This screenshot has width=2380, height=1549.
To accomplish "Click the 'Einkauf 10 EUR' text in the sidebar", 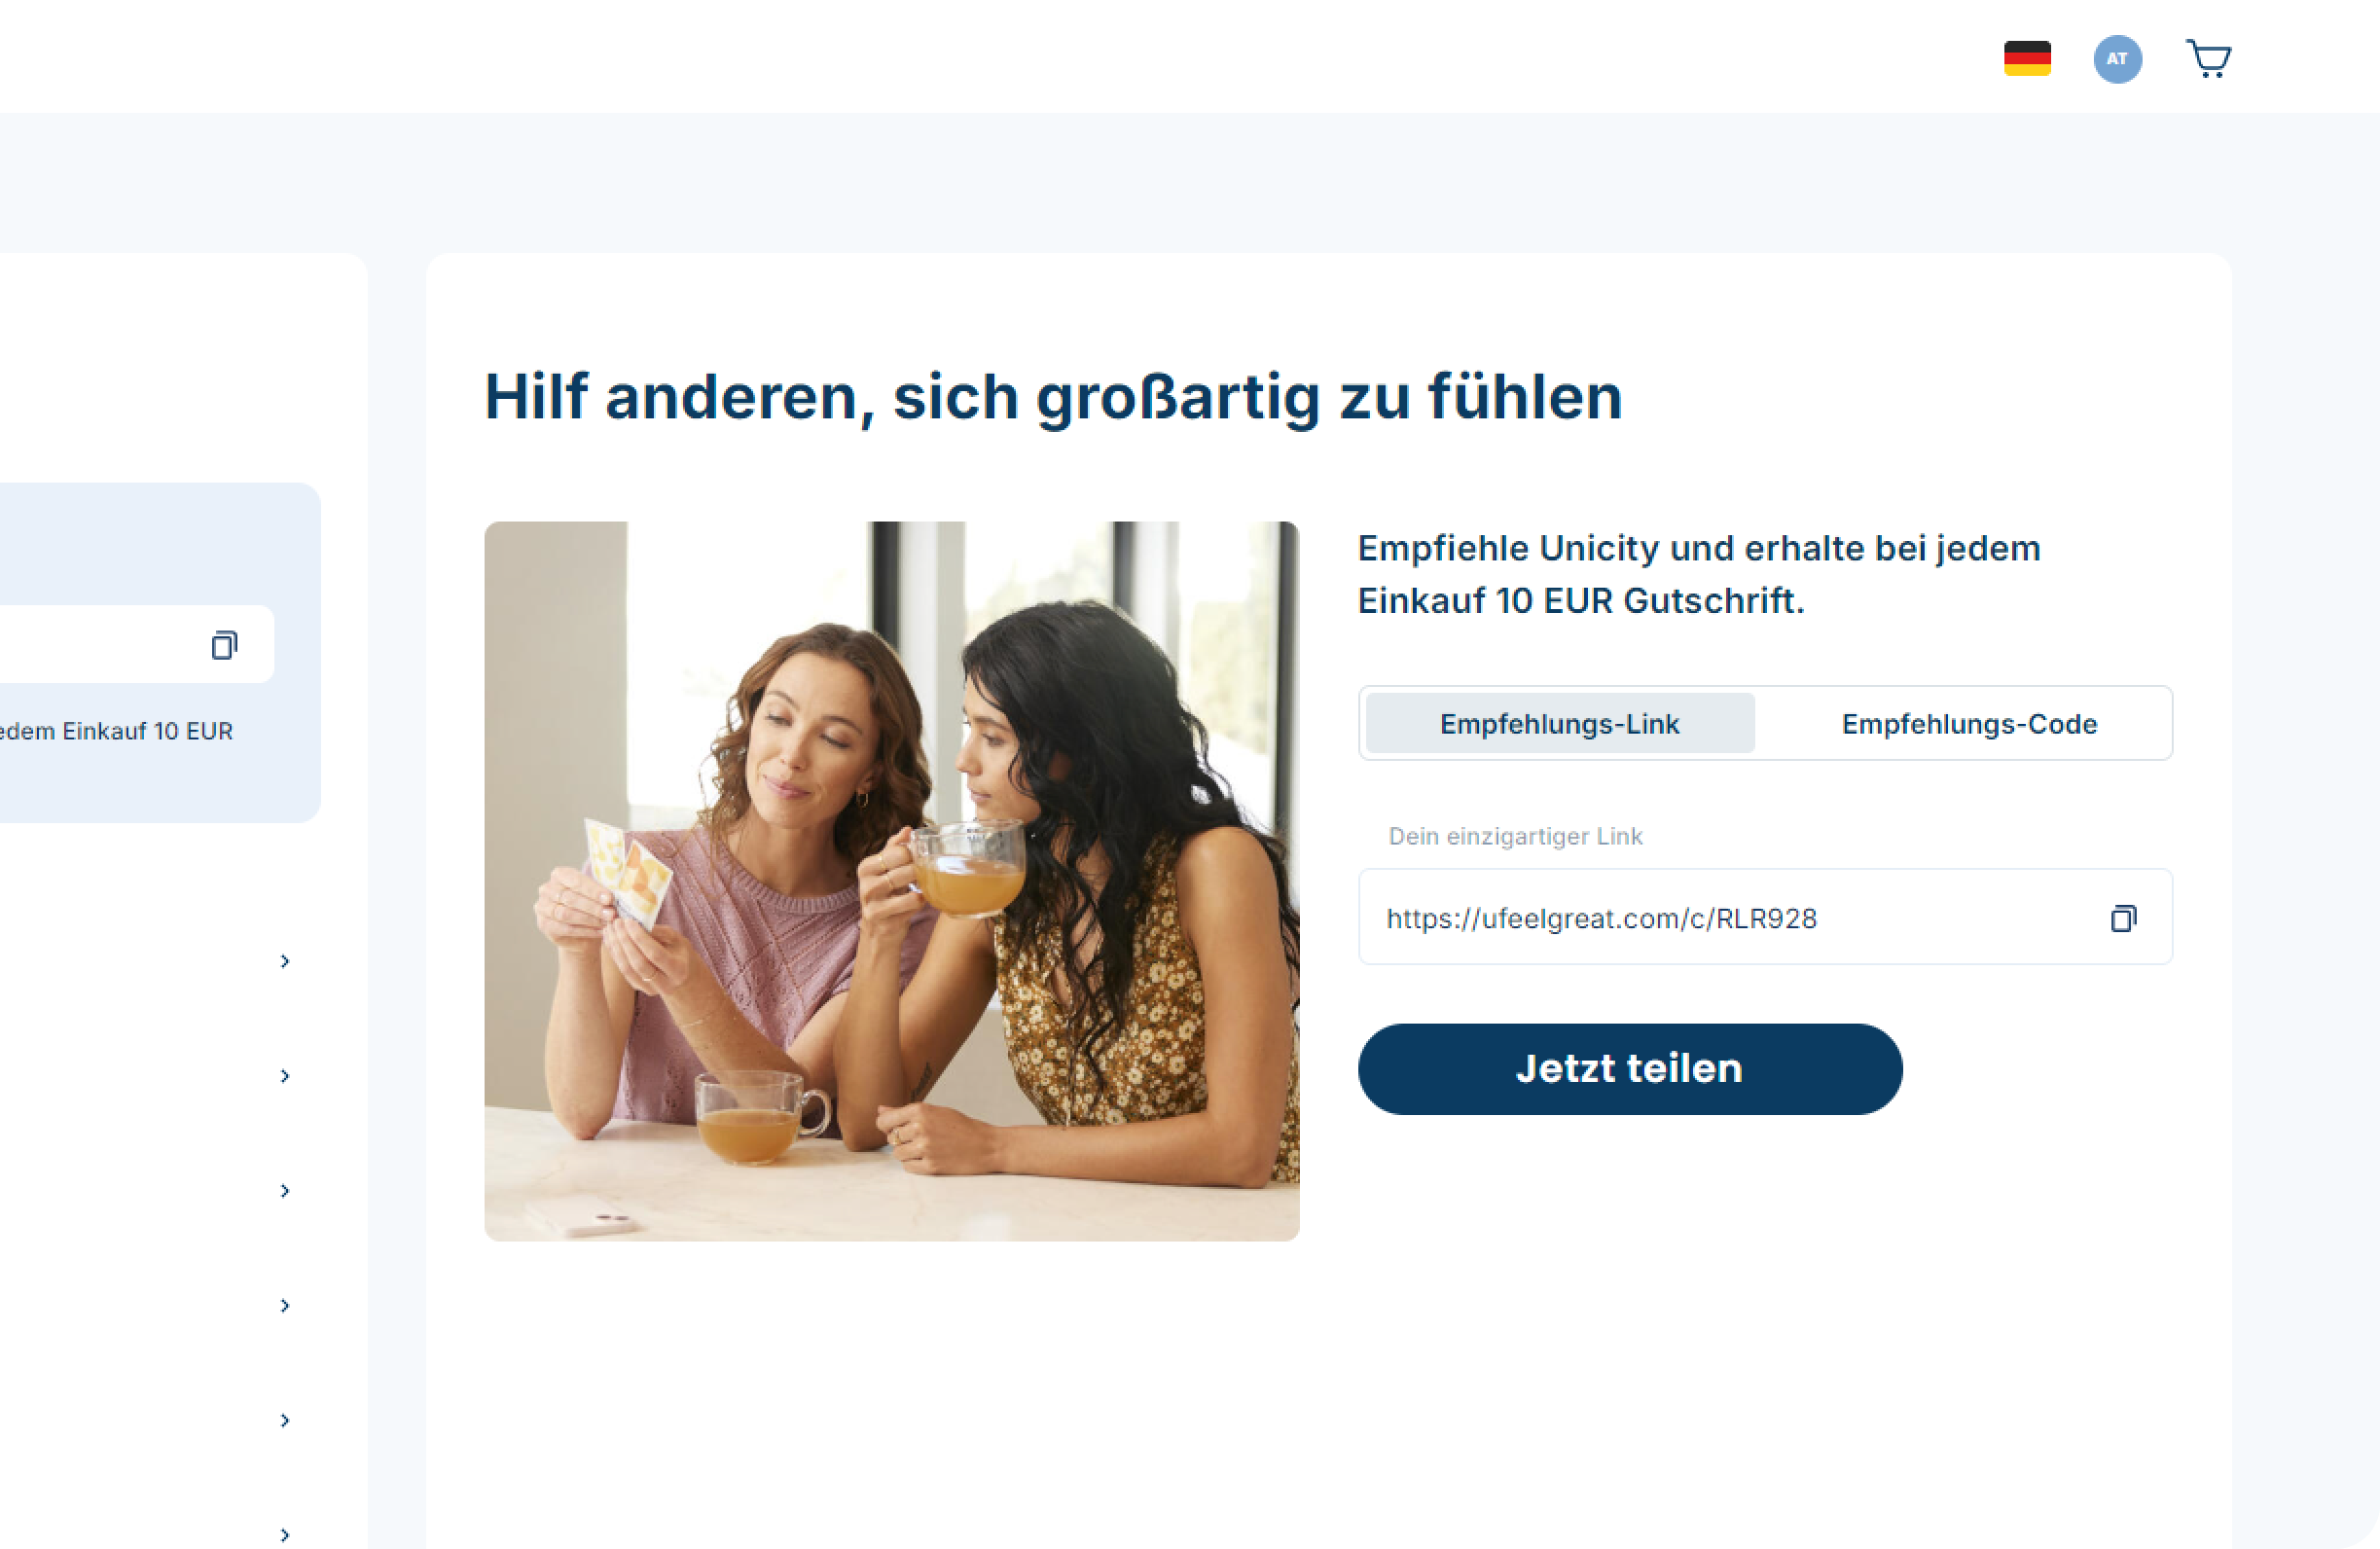I will click(147, 731).
